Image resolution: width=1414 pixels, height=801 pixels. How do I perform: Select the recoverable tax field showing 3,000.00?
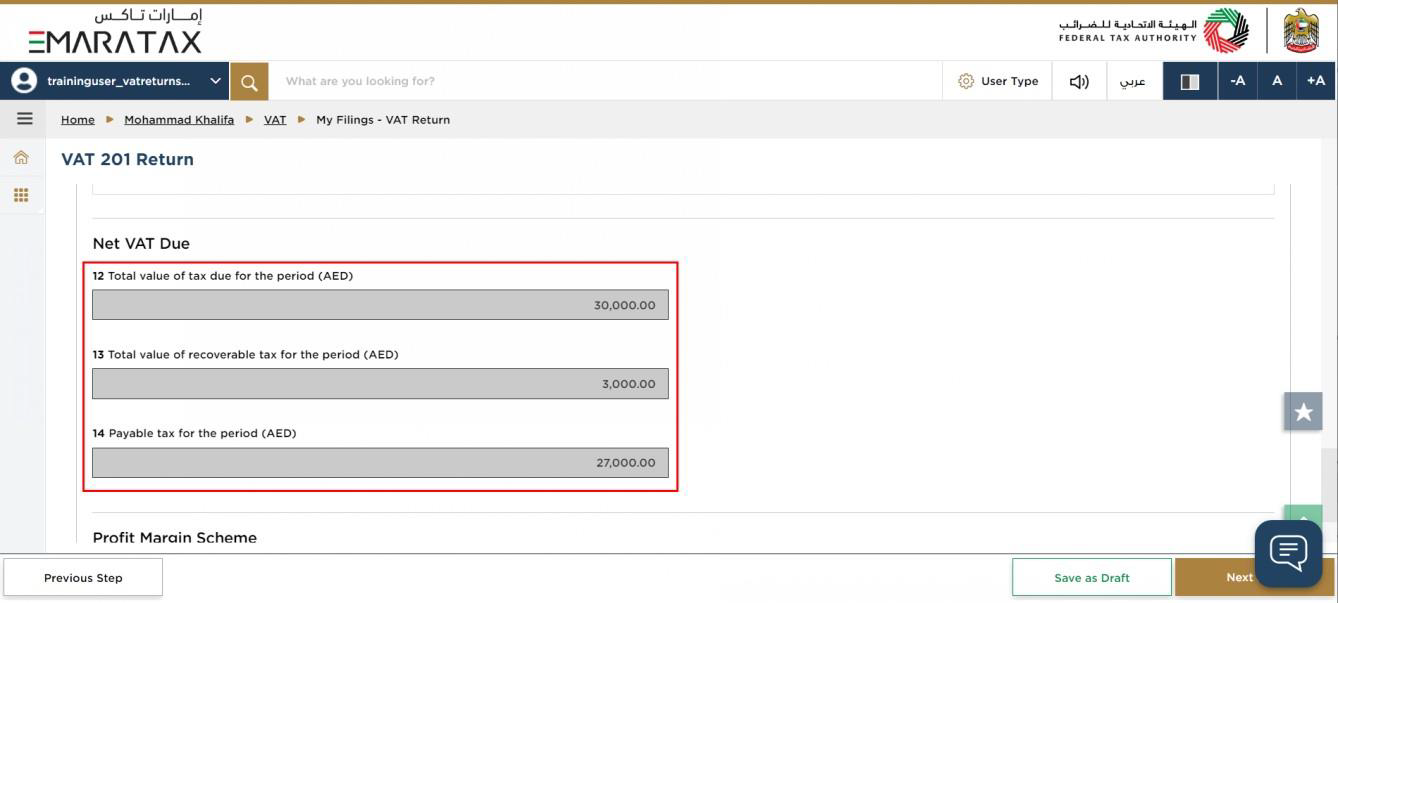coord(380,384)
